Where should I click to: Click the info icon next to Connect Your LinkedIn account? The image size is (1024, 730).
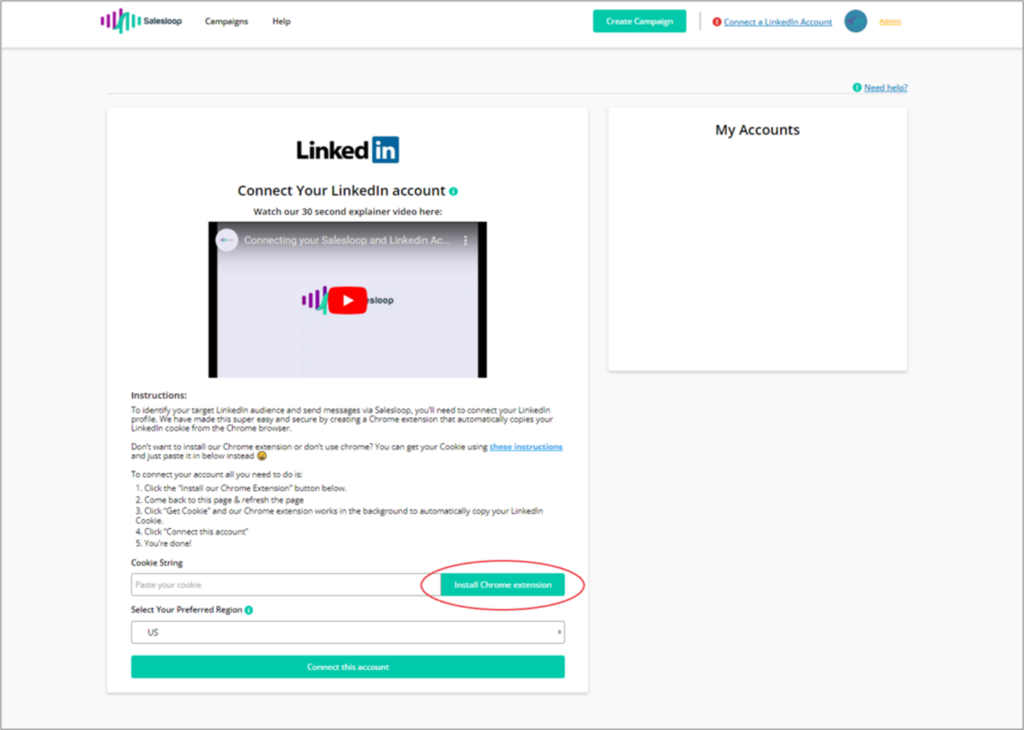click(x=453, y=191)
